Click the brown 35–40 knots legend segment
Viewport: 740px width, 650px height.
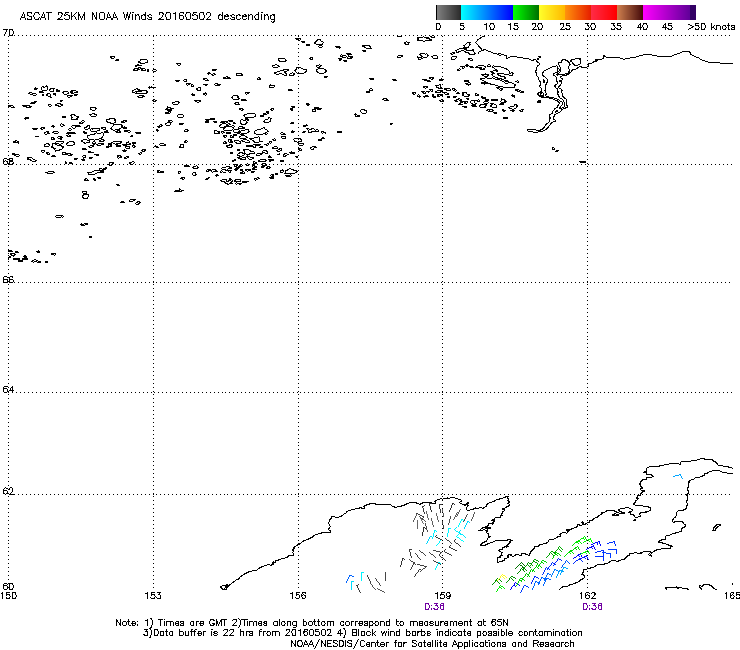pos(630,12)
